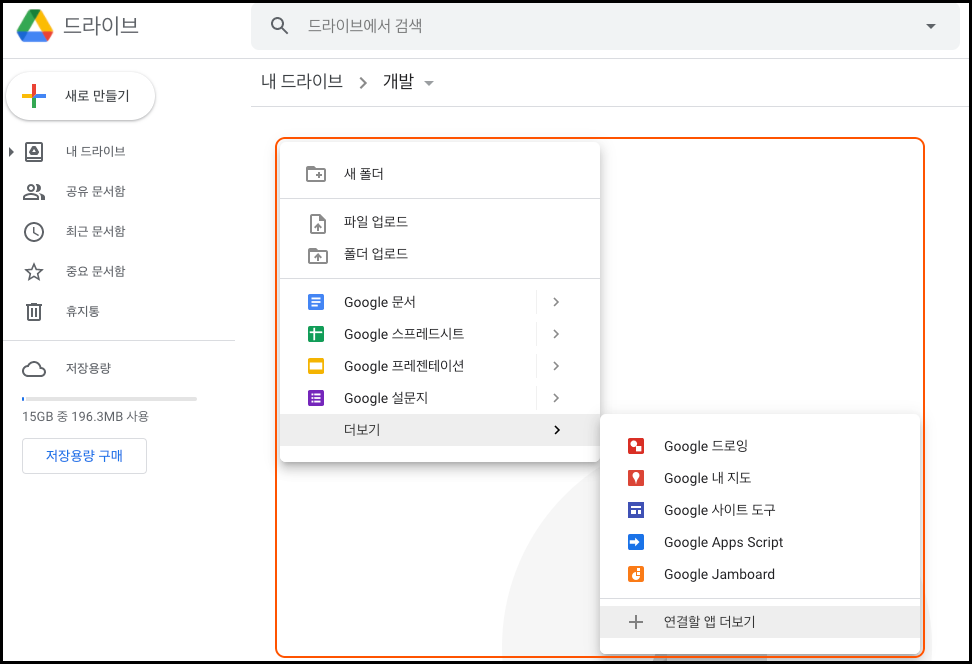Open 최근 문서함 in sidebar
This screenshot has width=972, height=664.
[95, 231]
